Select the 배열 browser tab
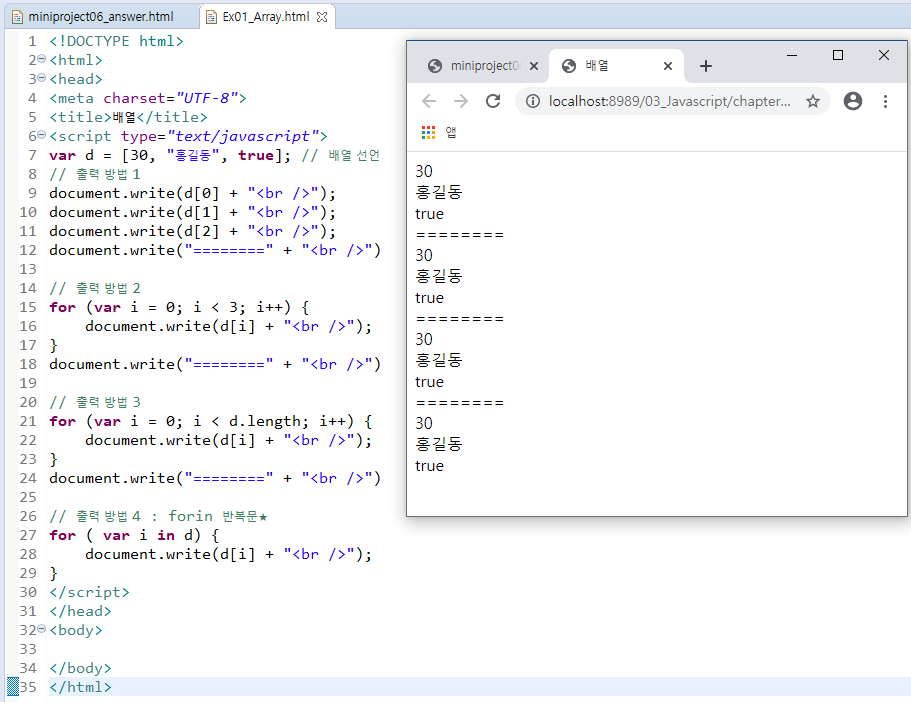Viewport: 911px width, 702px height. tap(616, 66)
